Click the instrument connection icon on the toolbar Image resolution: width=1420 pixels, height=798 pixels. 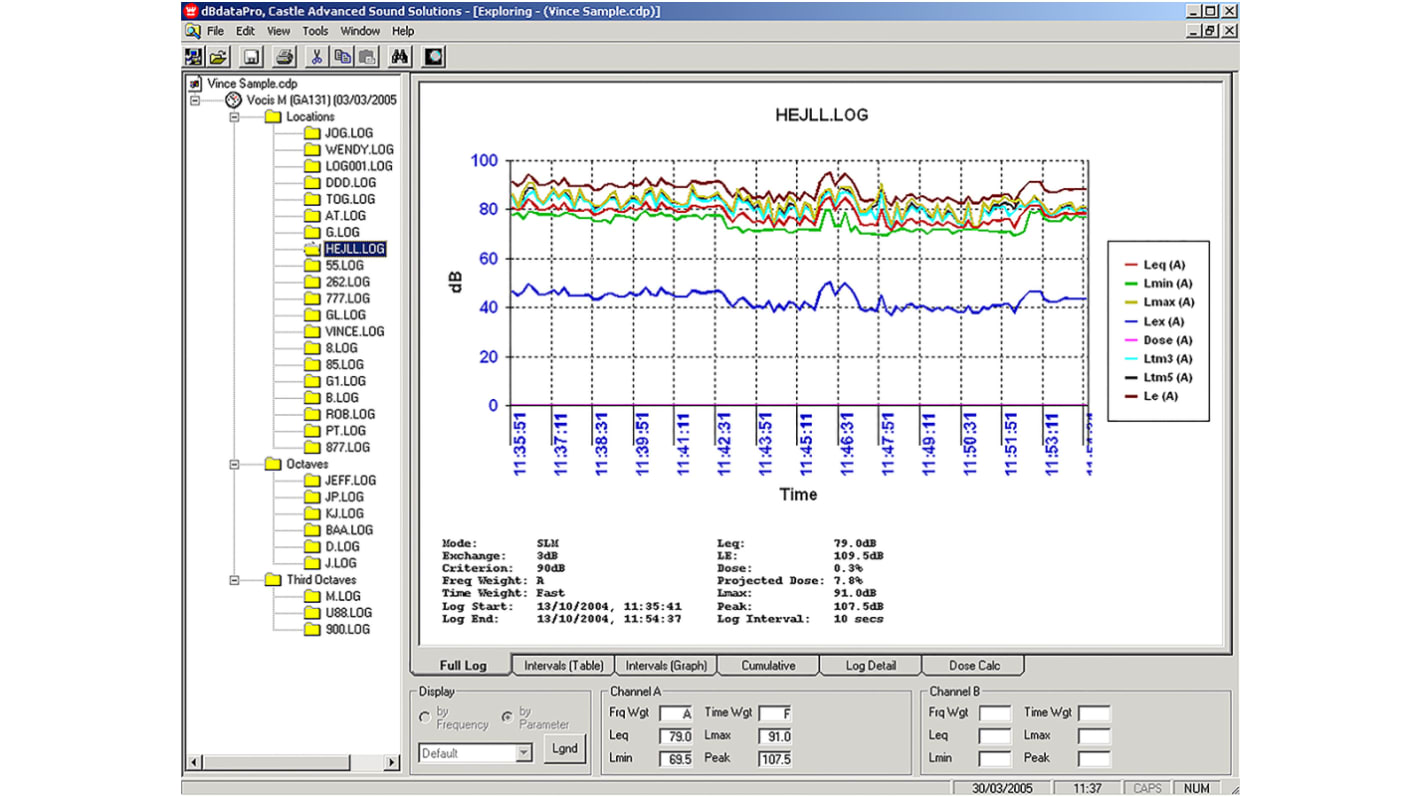433,56
